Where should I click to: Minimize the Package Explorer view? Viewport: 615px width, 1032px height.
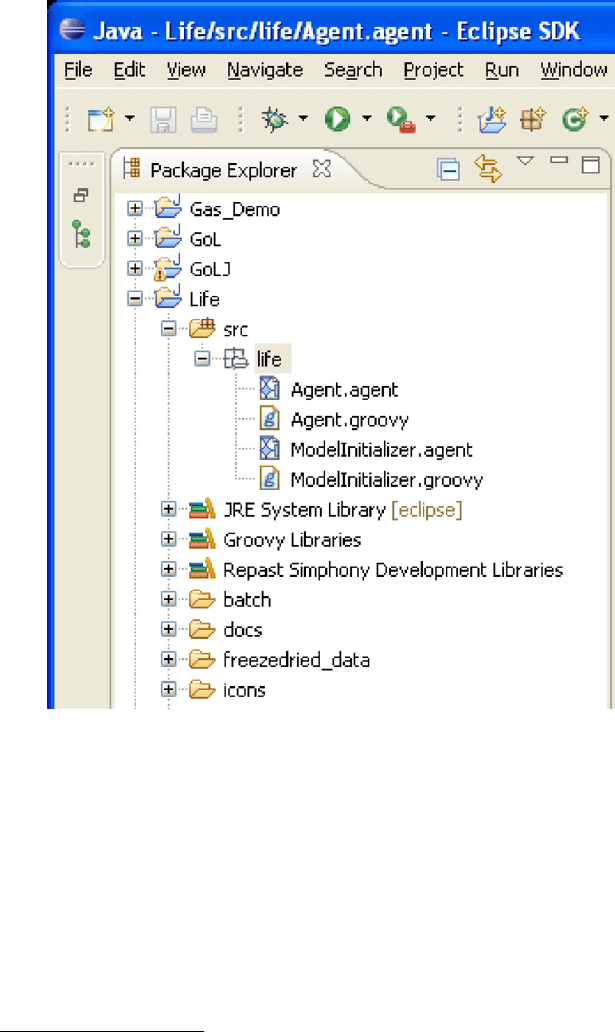(x=559, y=160)
